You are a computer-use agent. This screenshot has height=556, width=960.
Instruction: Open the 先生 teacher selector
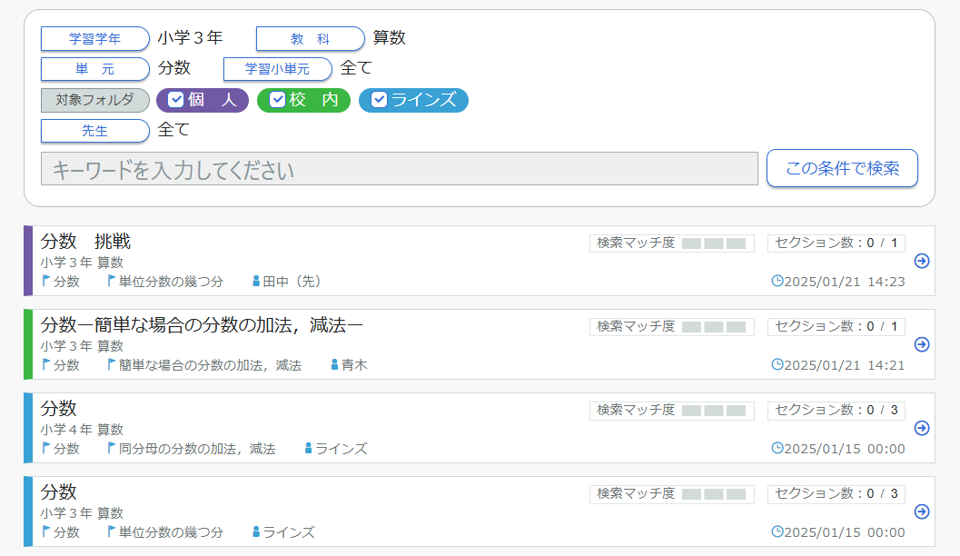(95, 131)
